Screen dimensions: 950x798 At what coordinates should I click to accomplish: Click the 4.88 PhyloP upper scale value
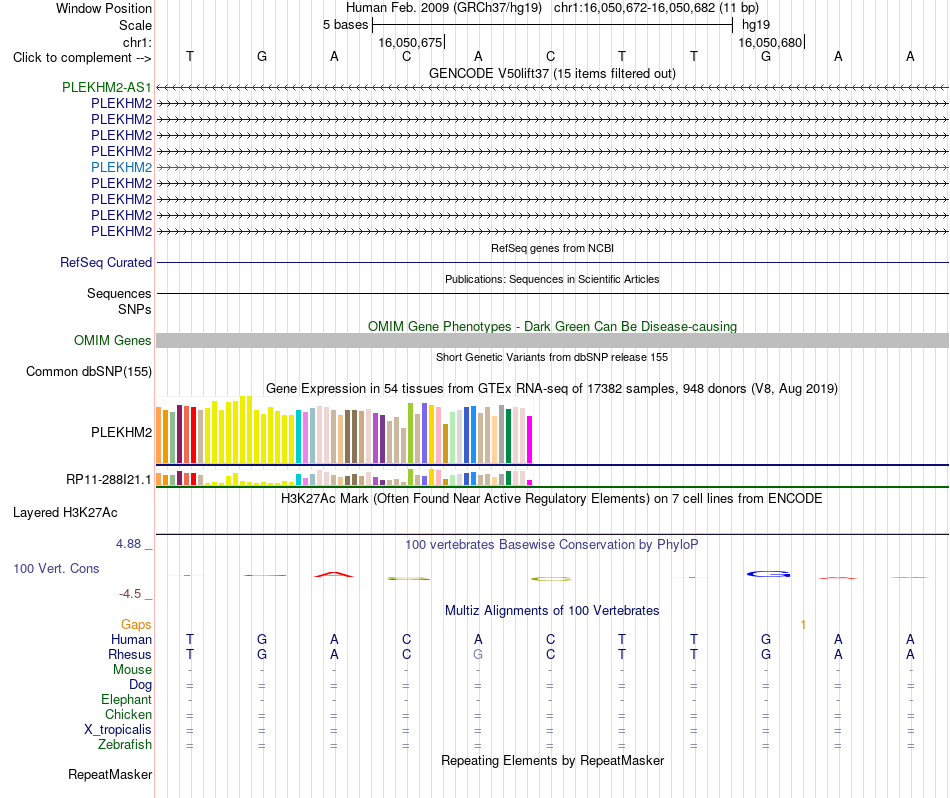(128, 544)
